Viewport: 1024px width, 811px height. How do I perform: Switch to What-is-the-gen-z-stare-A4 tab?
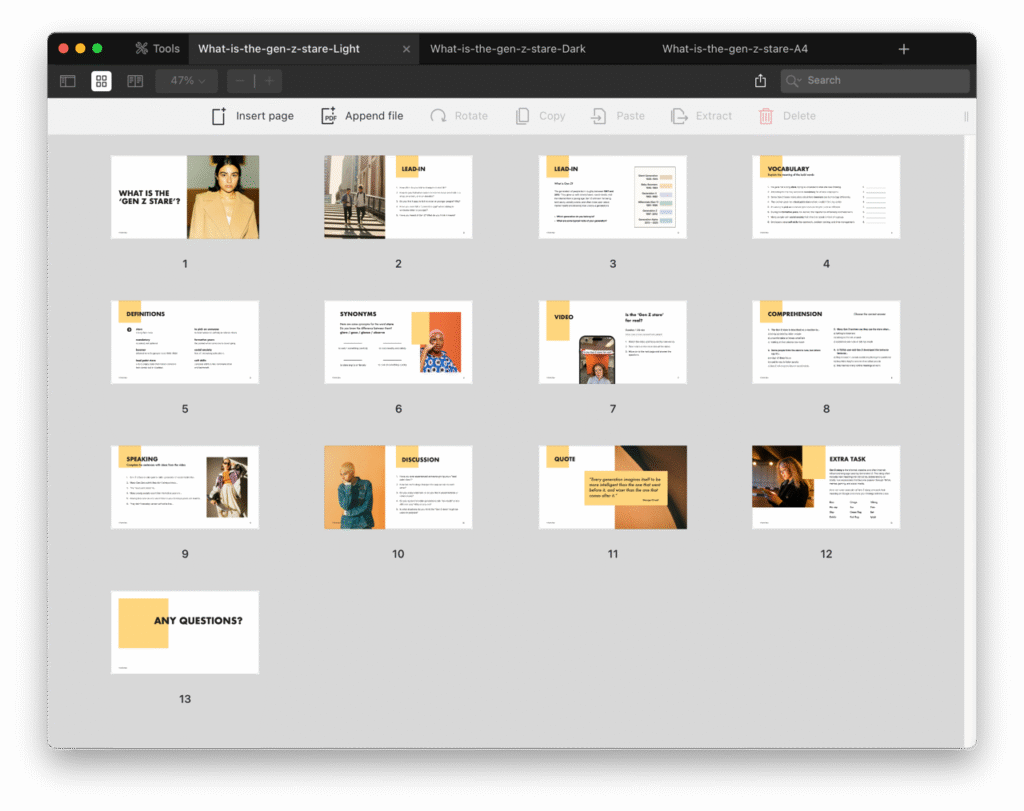click(x=734, y=49)
